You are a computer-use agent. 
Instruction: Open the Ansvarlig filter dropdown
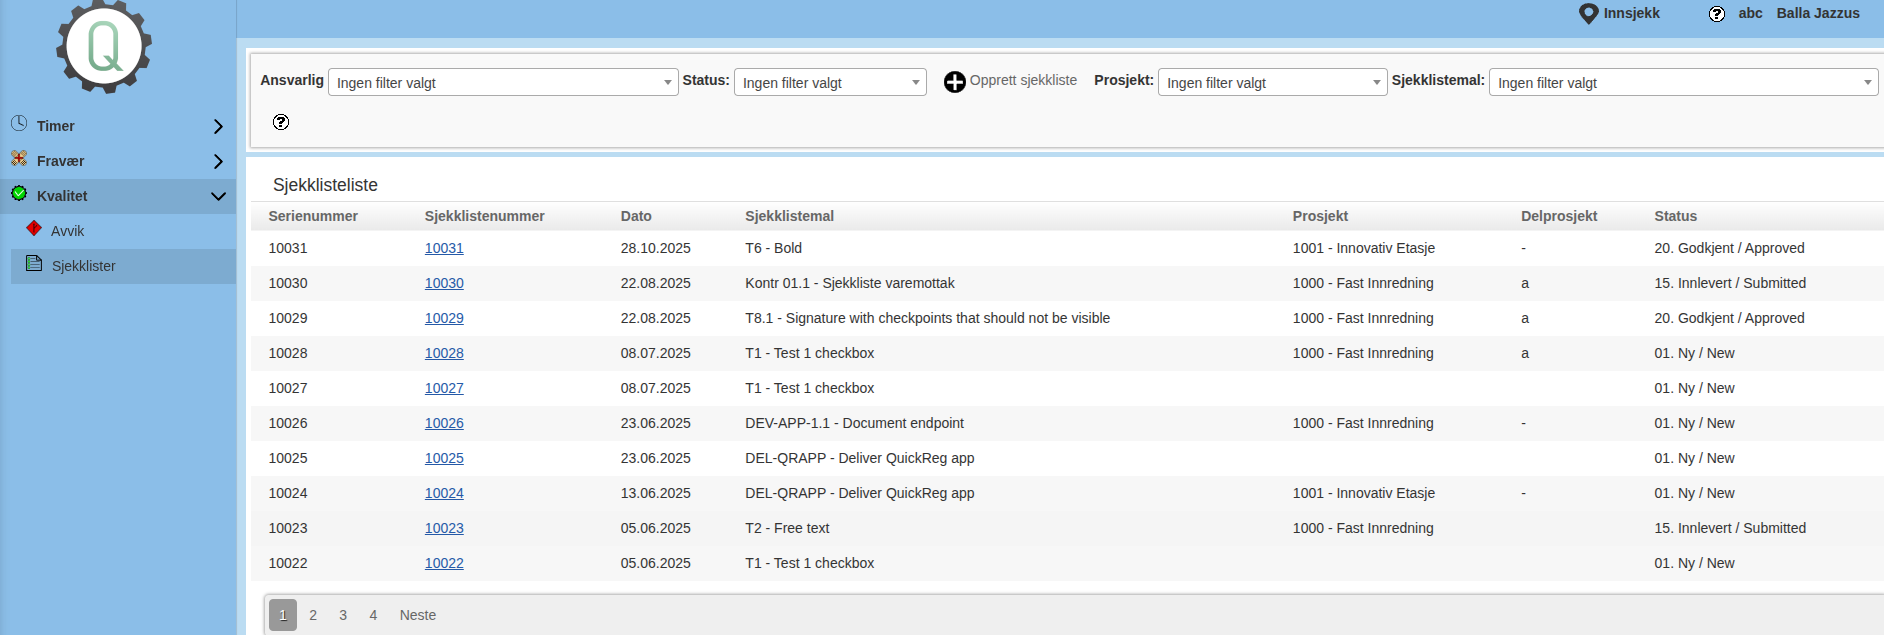pyautogui.click(x=502, y=83)
